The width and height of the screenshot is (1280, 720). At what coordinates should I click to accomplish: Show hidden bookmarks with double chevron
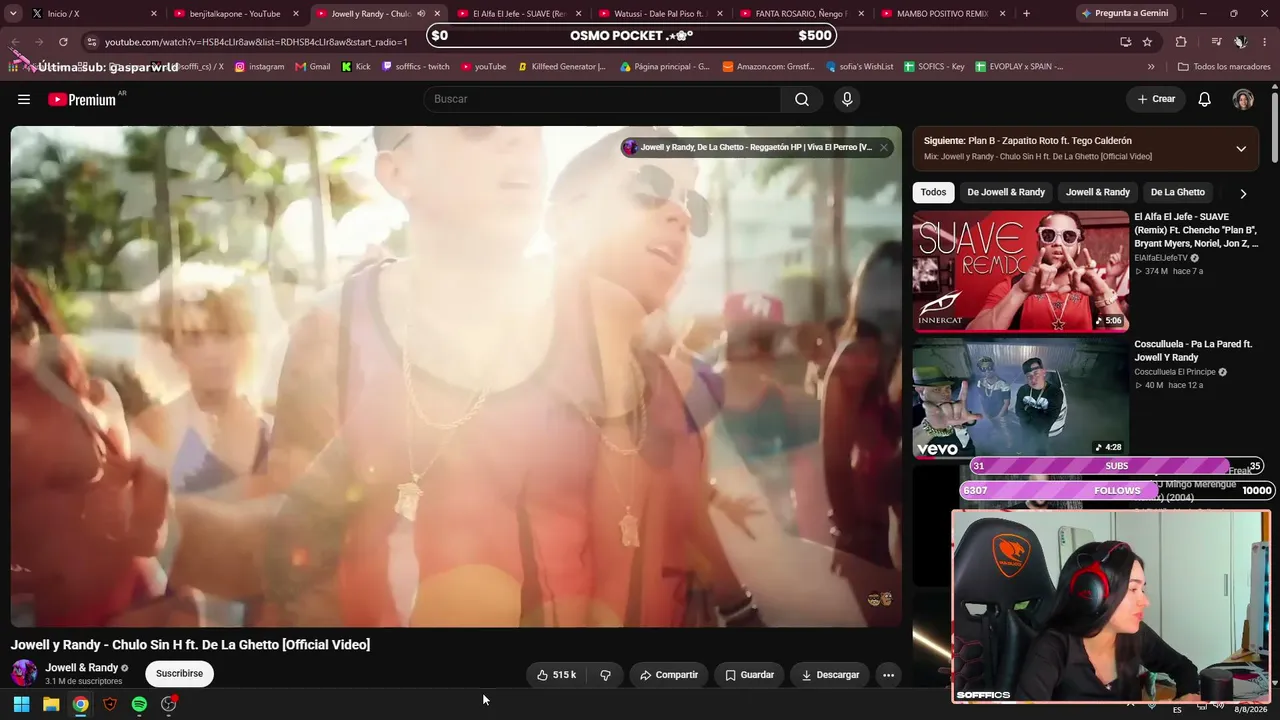pyautogui.click(x=1151, y=67)
